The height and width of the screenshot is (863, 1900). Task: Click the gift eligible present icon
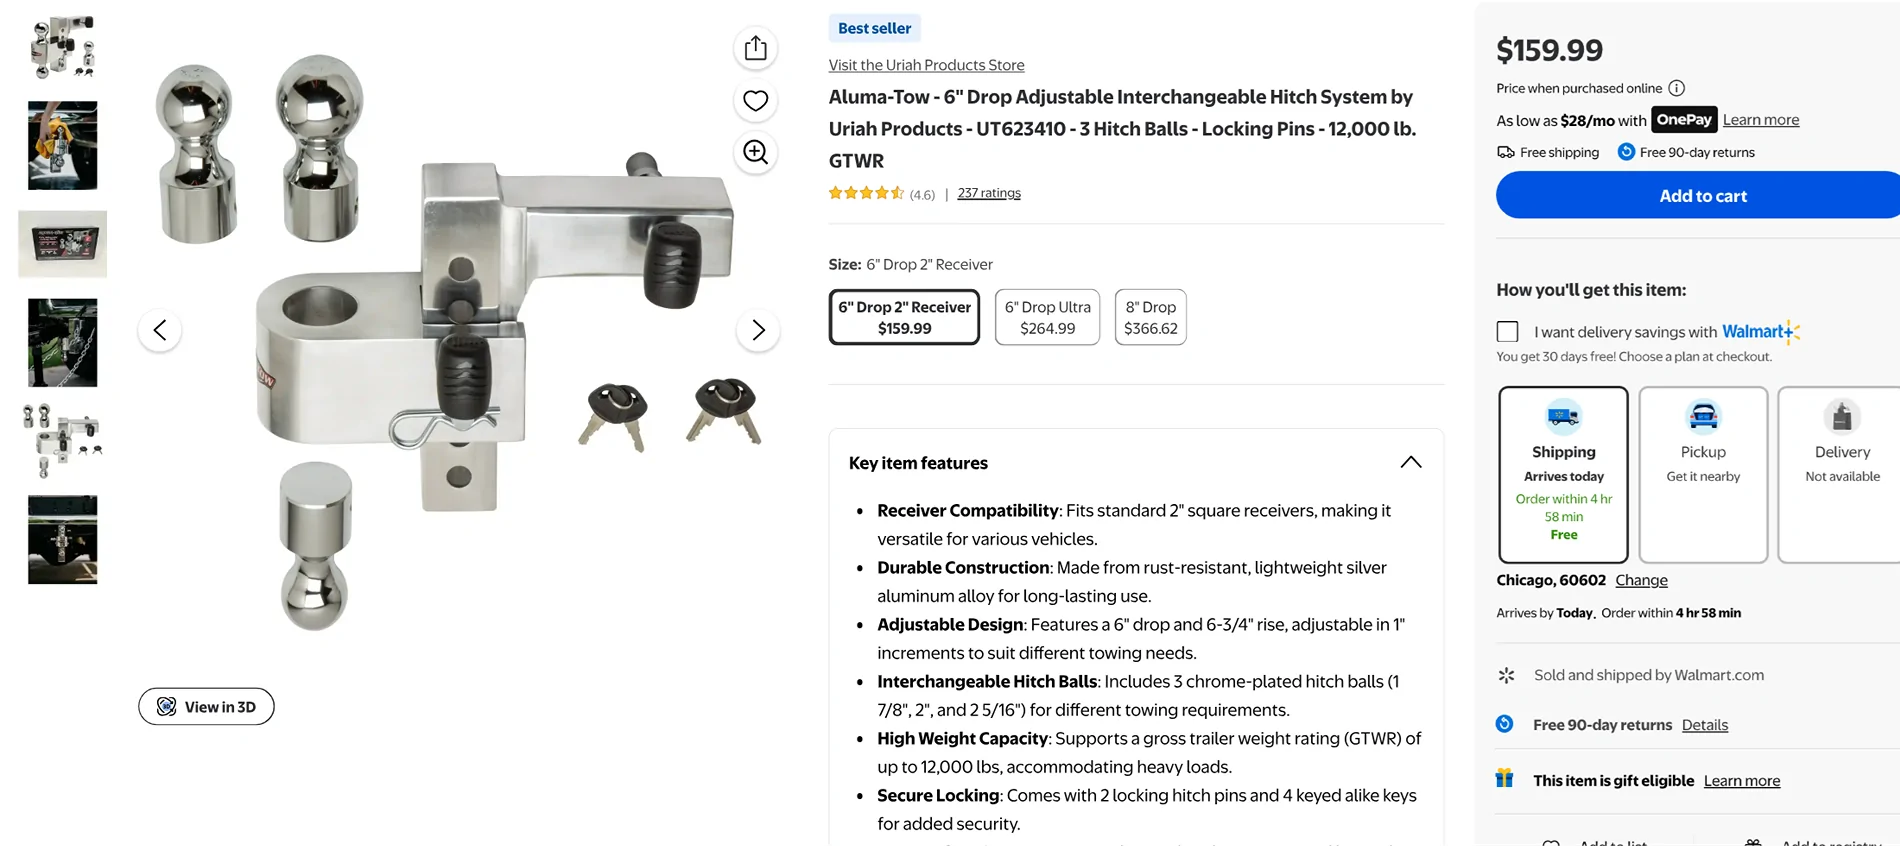[x=1505, y=780]
